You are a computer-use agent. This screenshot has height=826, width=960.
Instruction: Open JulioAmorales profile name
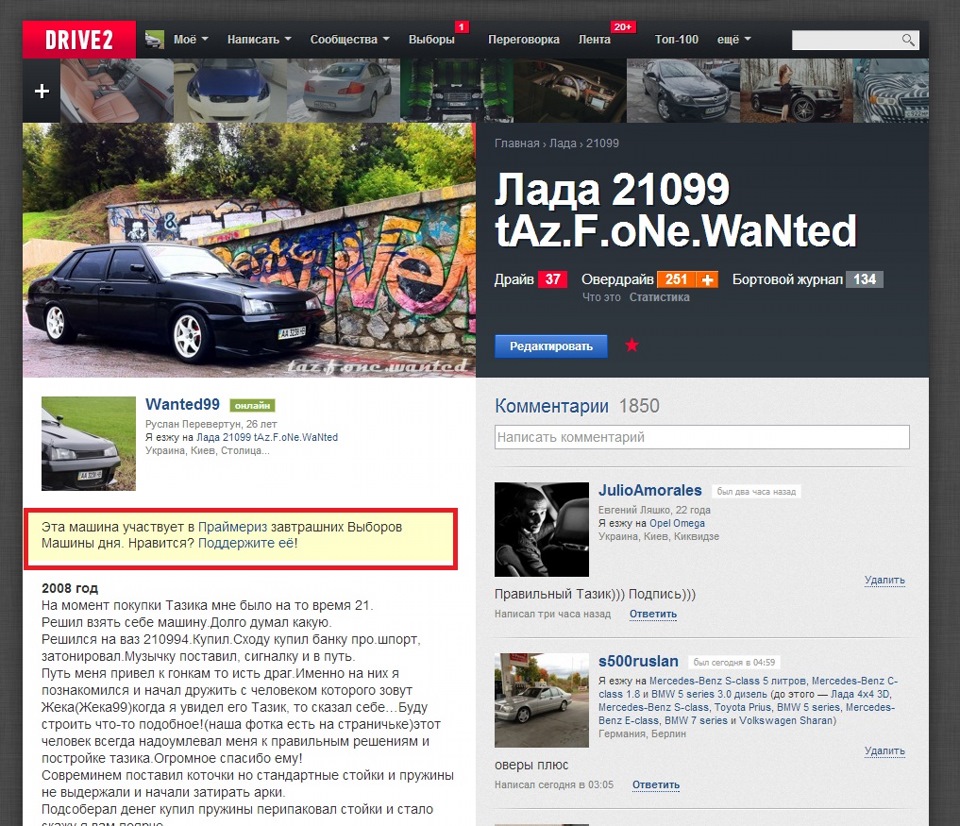pyautogui.click(x=650, y=490)
